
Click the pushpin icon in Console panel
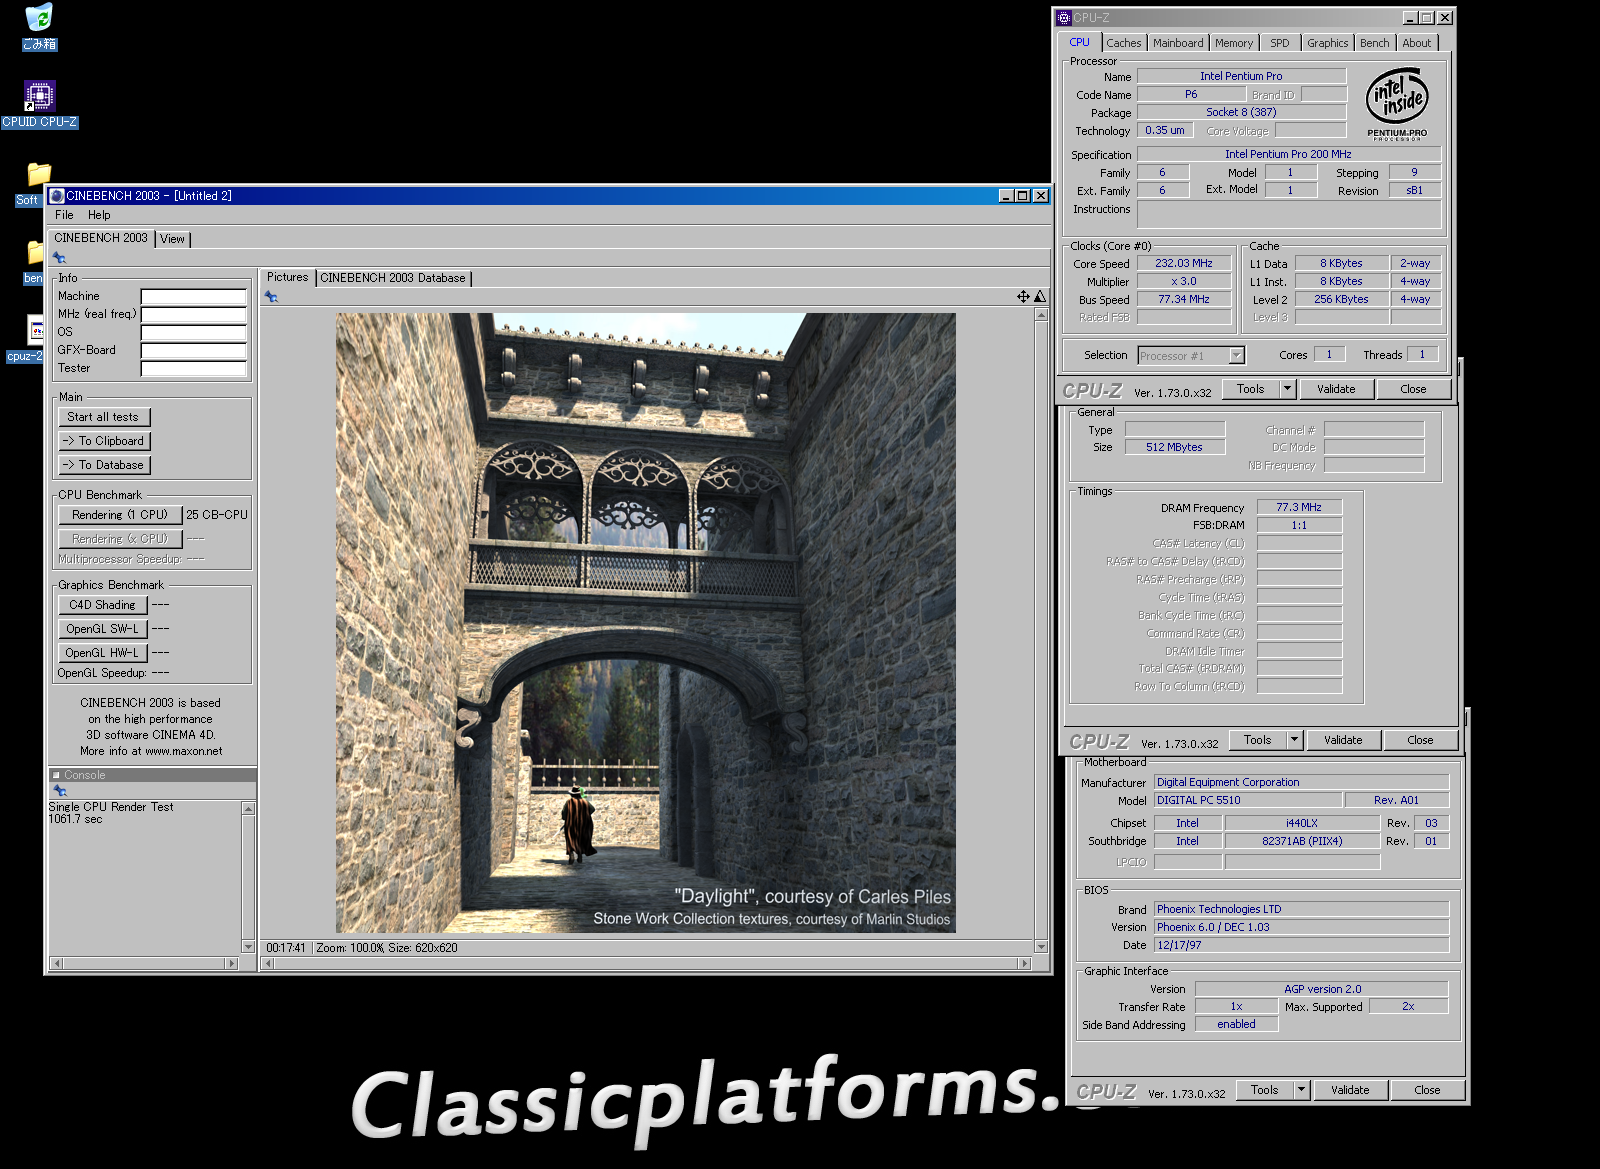(x=60, y=791)
